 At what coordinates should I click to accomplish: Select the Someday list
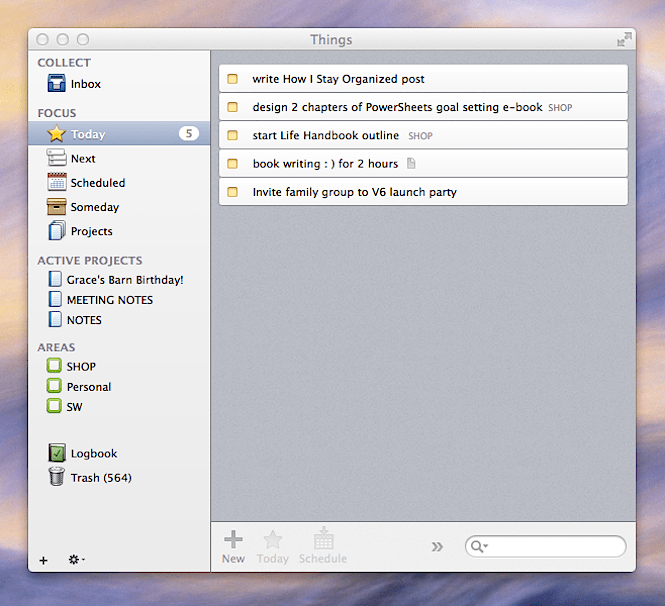click(x=120, y=207)
